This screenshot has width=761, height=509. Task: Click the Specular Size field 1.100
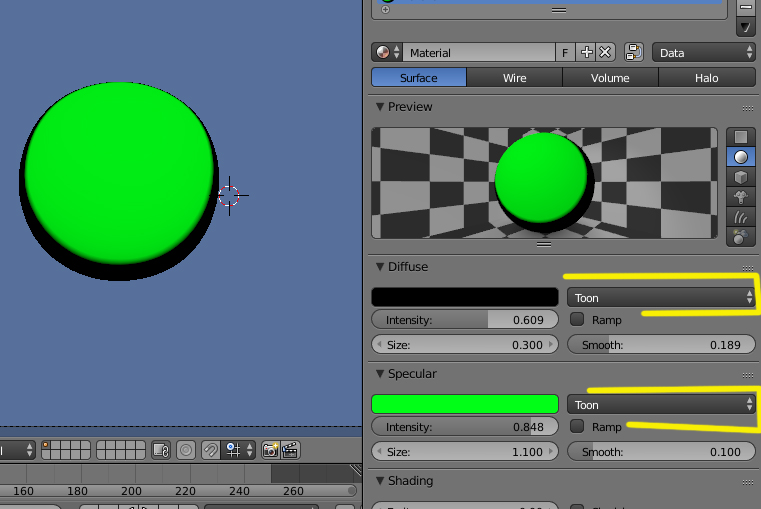point(465,452)
